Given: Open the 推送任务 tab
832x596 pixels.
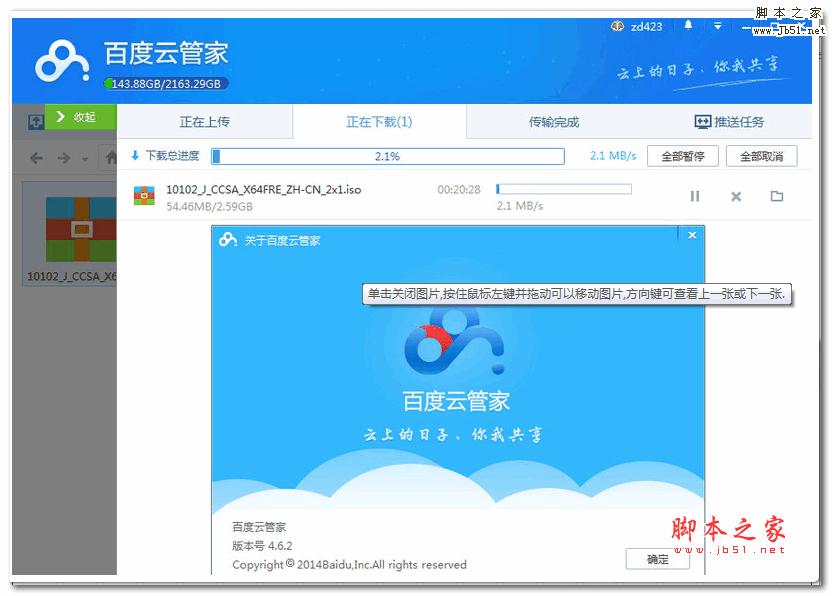Looking at the screenshot, I should tap(729, 122).
